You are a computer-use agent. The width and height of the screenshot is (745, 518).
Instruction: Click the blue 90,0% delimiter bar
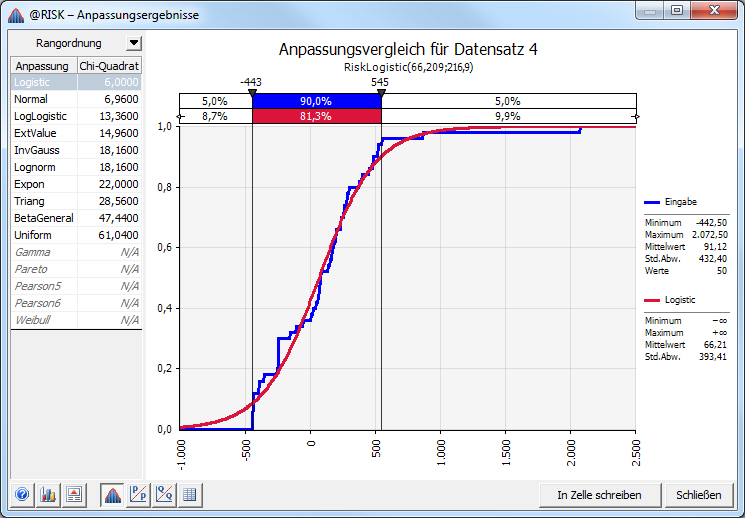(x=316, y=101)
